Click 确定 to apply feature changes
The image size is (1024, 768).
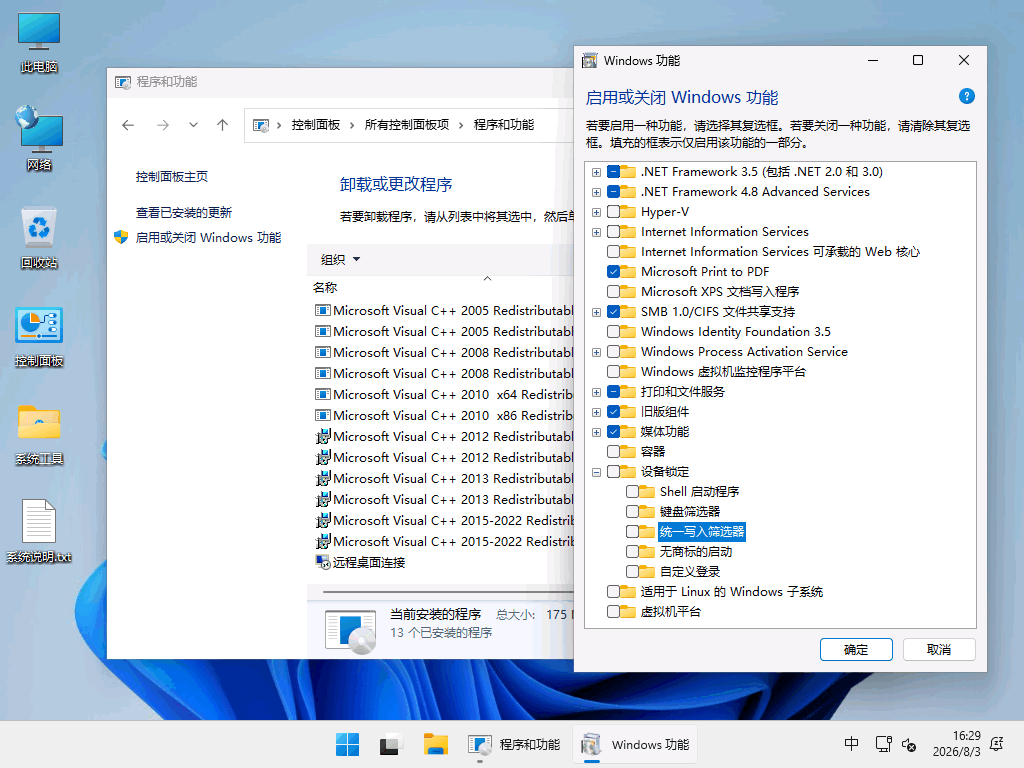pos(856,650)
